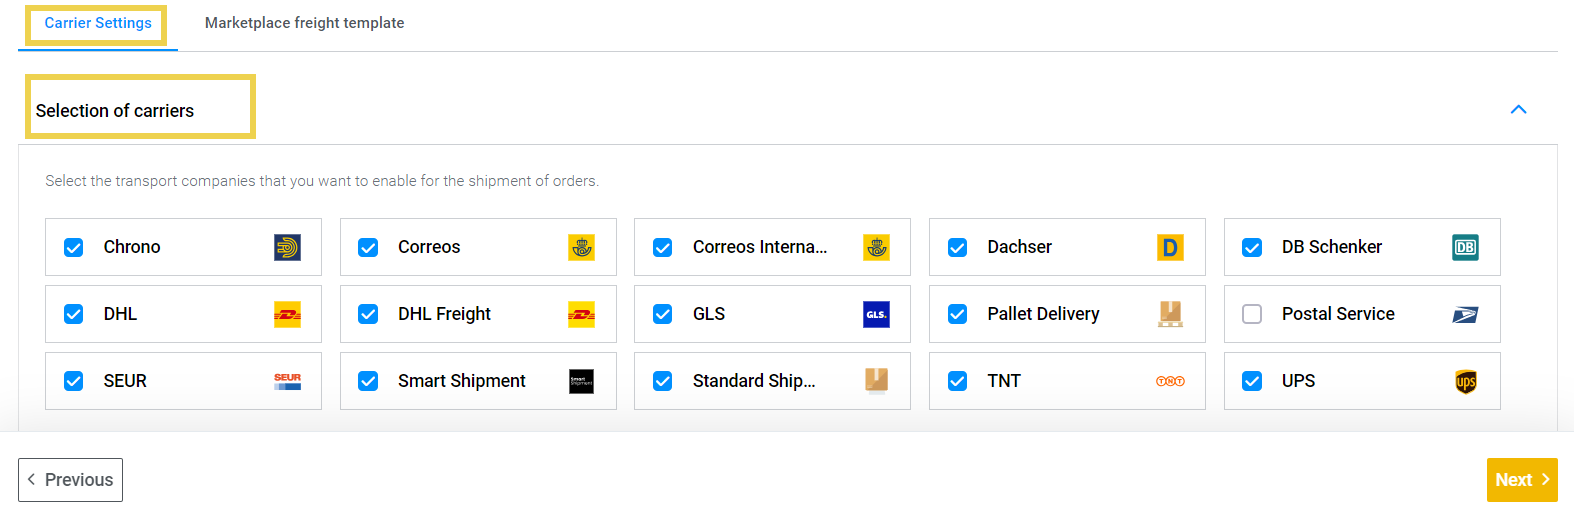The image size is (1574, 525).
Task: Switch to Marketplace freight template tab
Action: tap(304, 23)
